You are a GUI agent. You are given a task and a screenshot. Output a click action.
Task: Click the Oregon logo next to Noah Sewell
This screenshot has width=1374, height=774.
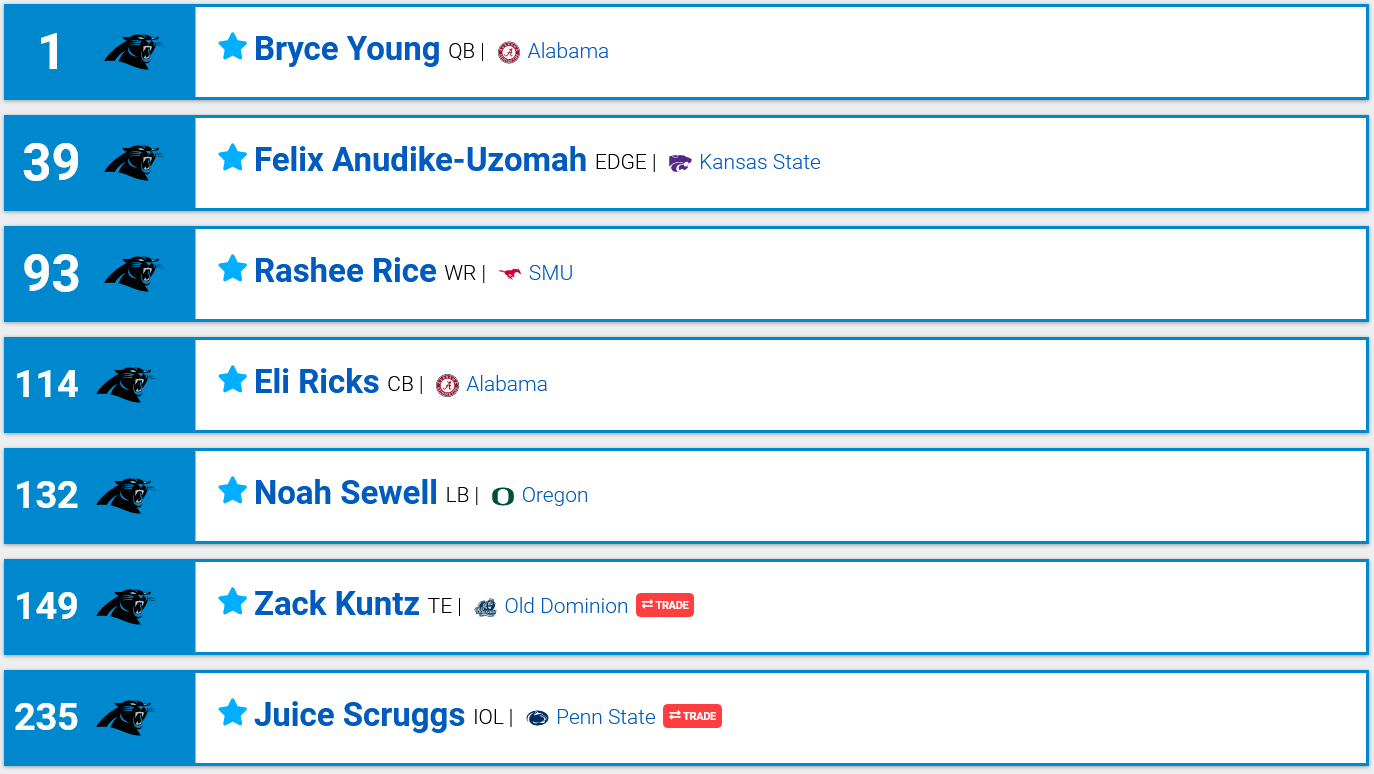click(x=503, y=496)
